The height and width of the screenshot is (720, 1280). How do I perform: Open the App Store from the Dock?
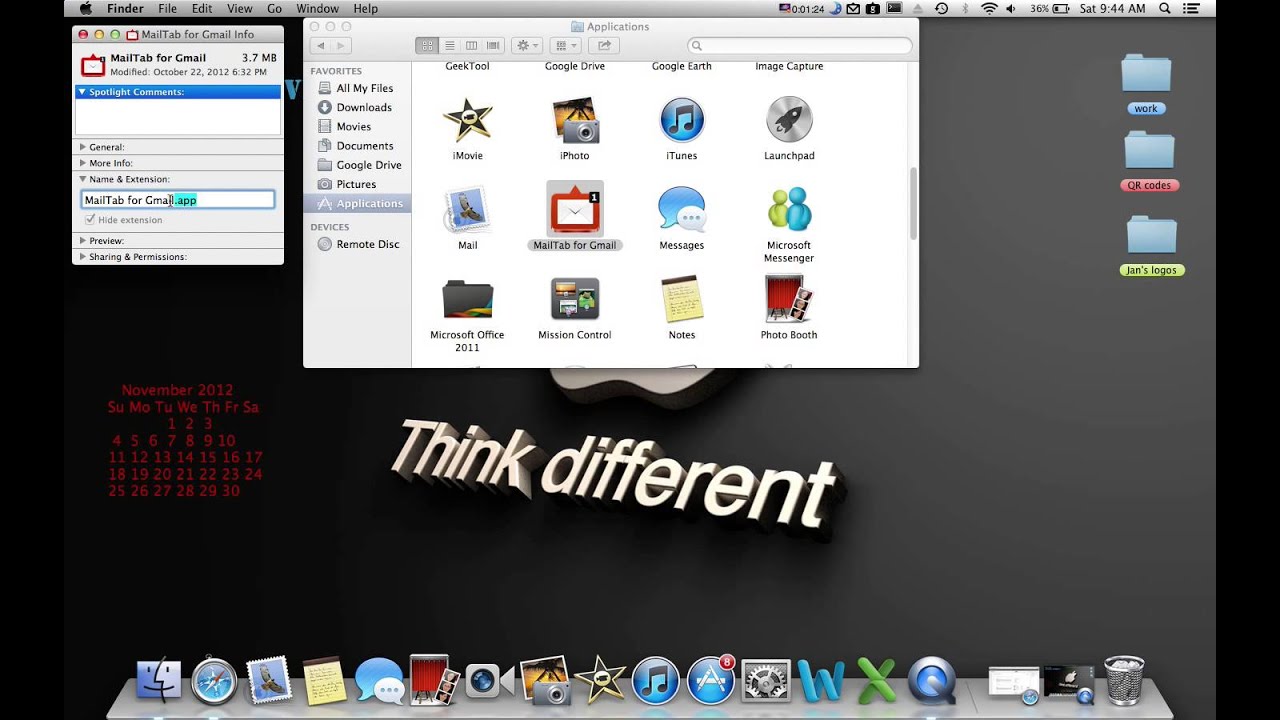711,681
